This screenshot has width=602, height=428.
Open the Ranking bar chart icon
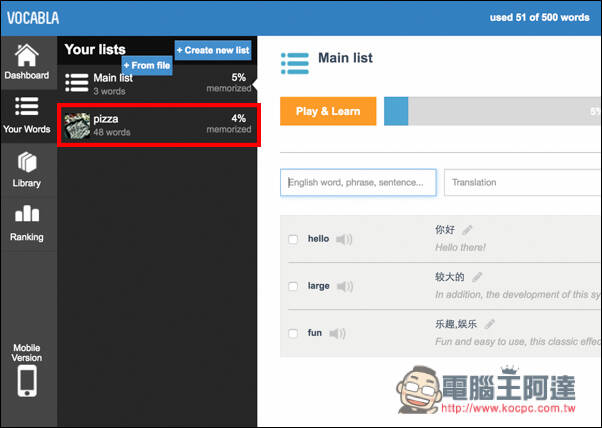(x=27, y=213)
